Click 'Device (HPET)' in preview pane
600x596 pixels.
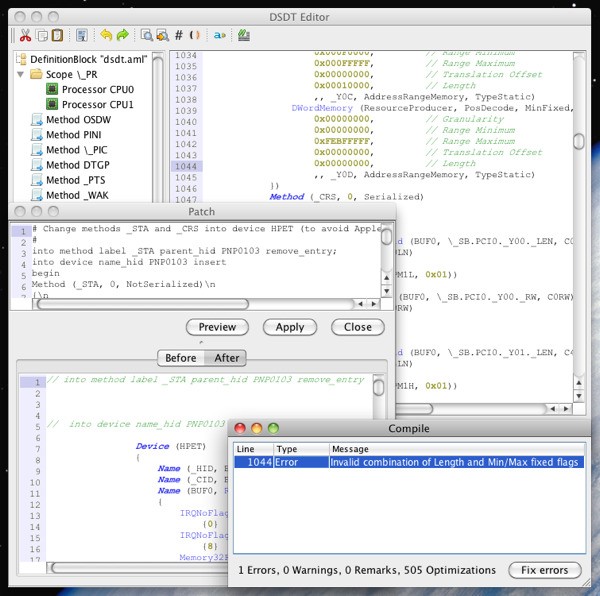(x=171, y=446)
